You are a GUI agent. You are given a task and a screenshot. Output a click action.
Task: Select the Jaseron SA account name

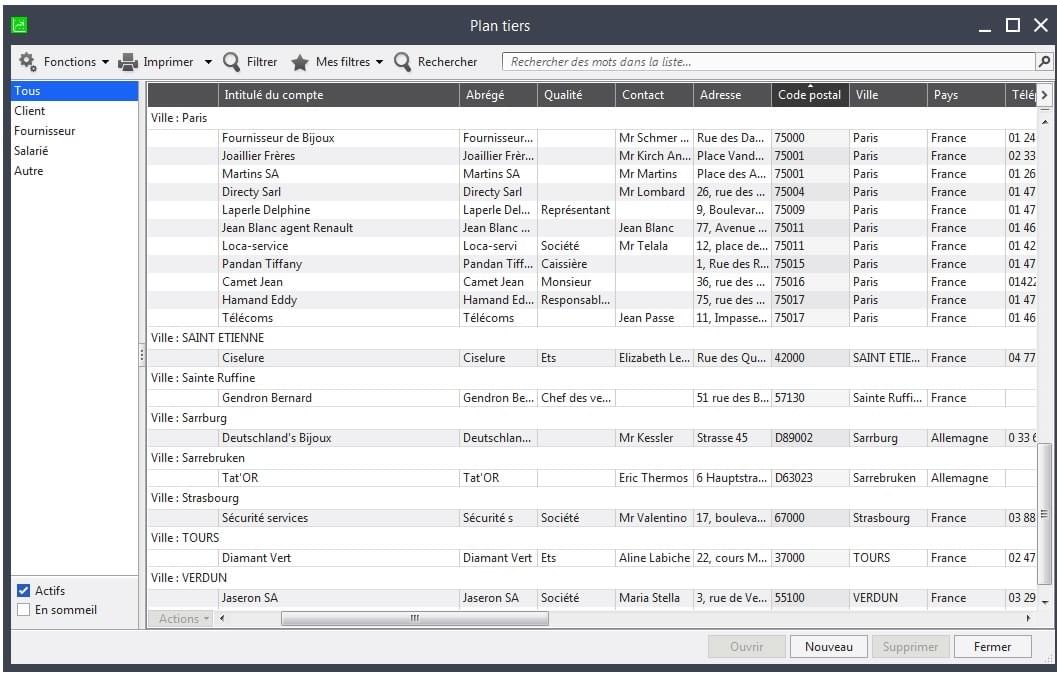249,598
